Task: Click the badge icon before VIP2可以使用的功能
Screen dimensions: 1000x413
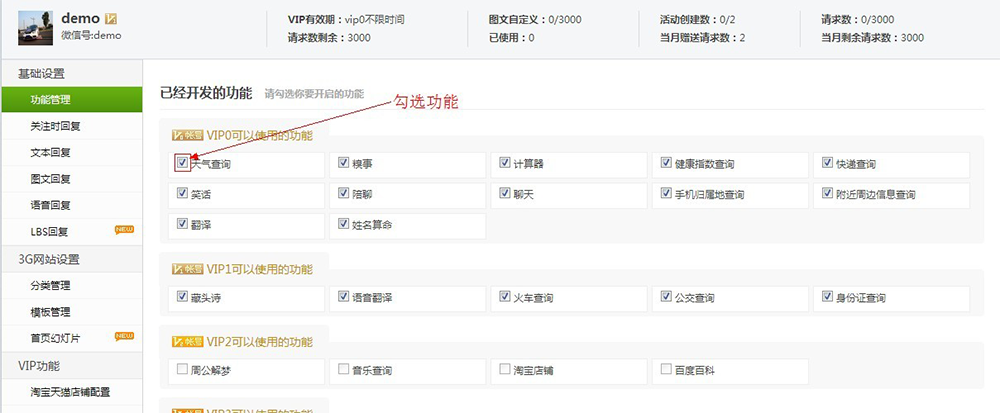Action: 188,342
